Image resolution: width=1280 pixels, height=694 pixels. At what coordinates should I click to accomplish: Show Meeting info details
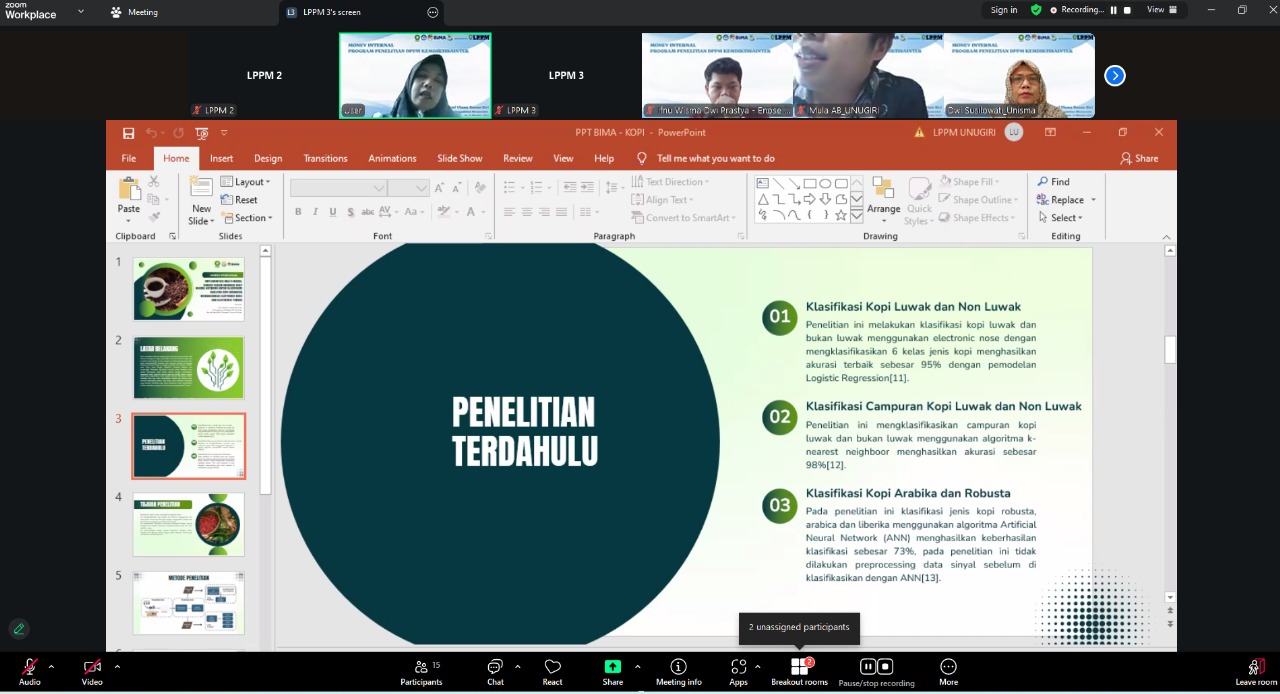click(x=678, y=668)
